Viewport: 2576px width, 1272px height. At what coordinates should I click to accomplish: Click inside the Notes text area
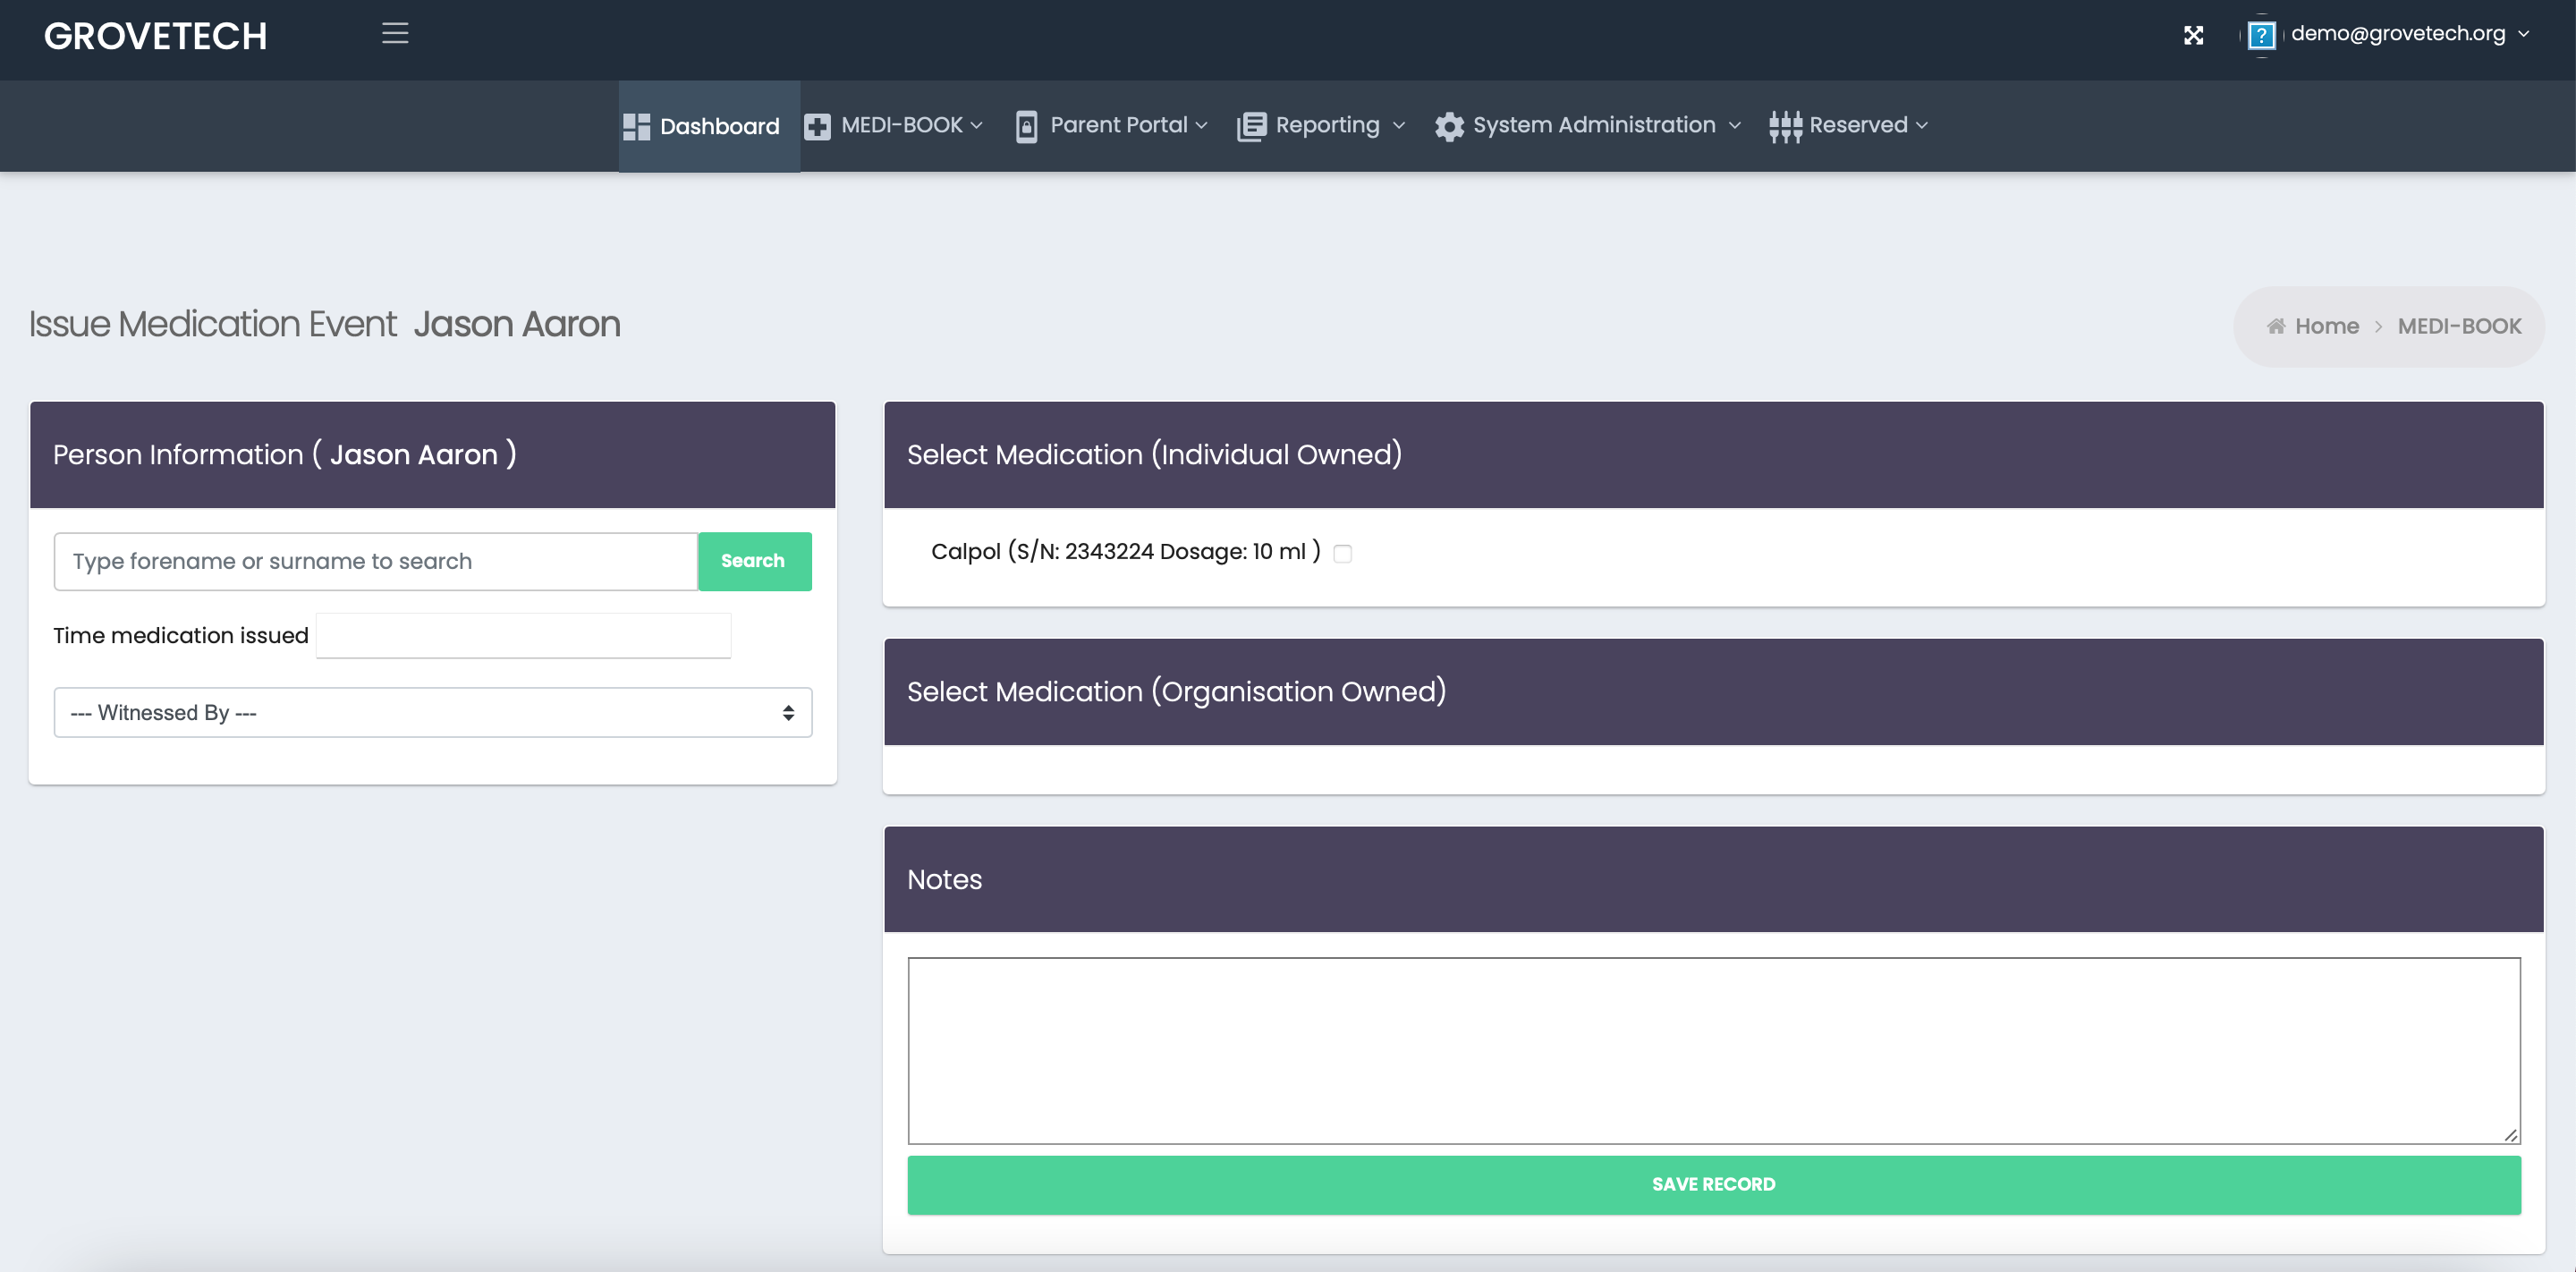[1713, 1050]
